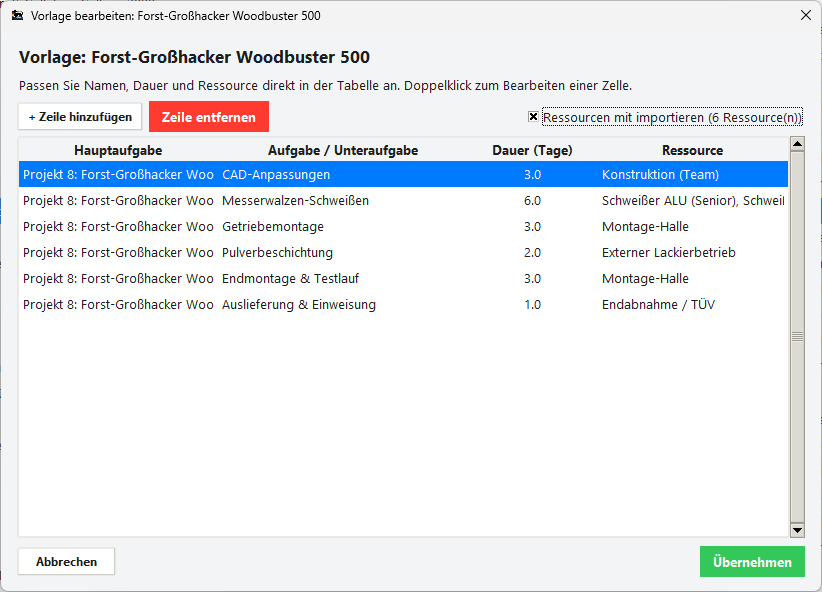Click duration 6.0 of Messerwalzen-Schweißen
Image resolution: width=822 pixels, height=592 pixels.
(x=533, y=201)
